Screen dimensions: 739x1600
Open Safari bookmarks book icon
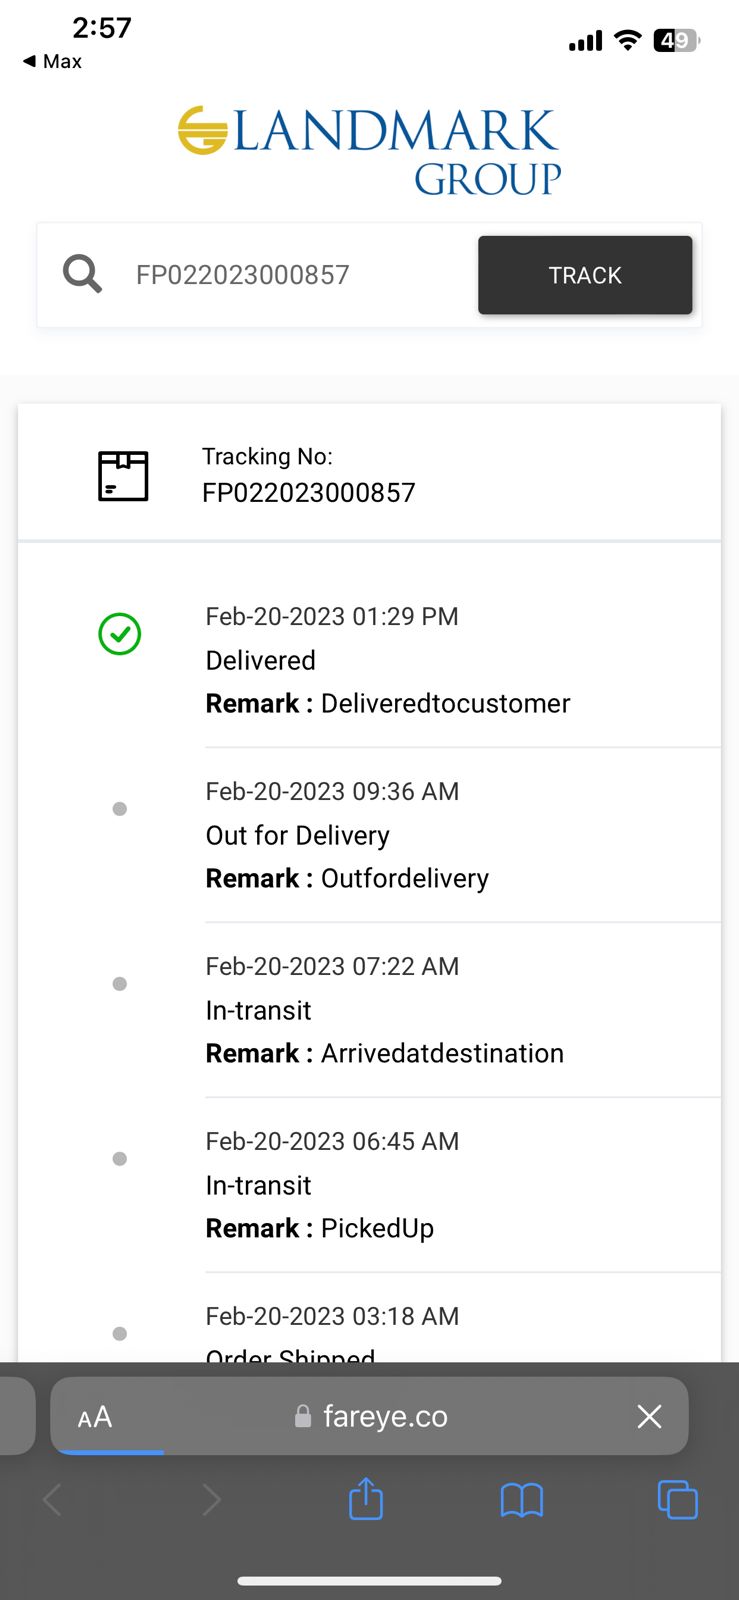click(x=521, y=1499)
